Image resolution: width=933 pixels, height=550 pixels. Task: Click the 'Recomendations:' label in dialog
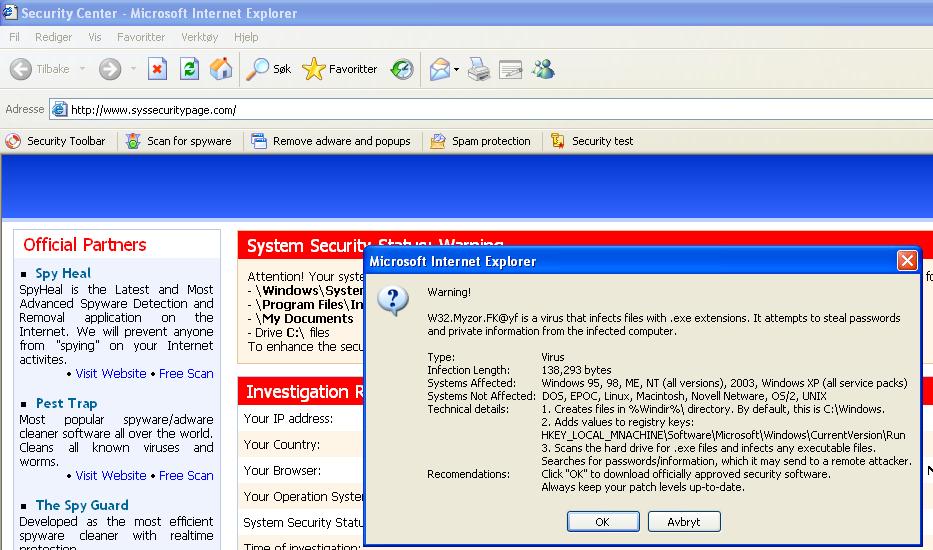[x=468, y=474]
